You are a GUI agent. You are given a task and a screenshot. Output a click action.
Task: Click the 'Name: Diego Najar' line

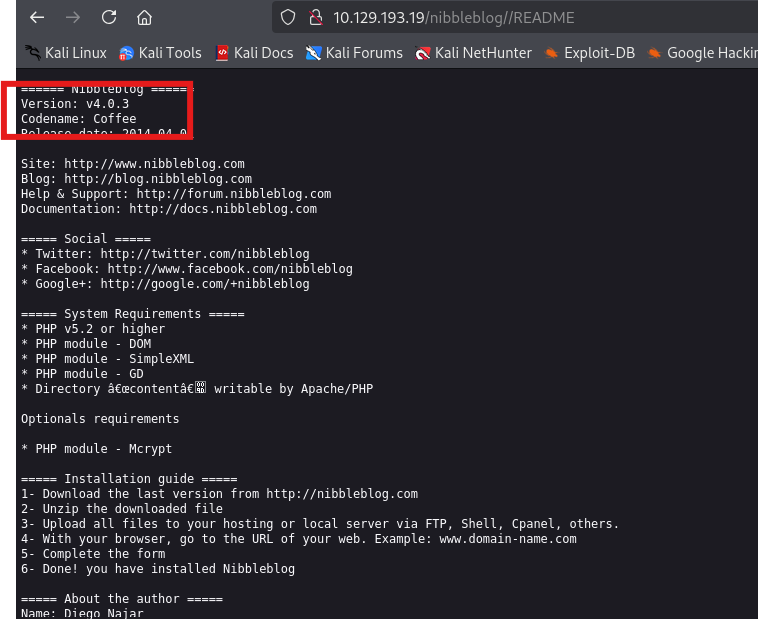point(82,613)
